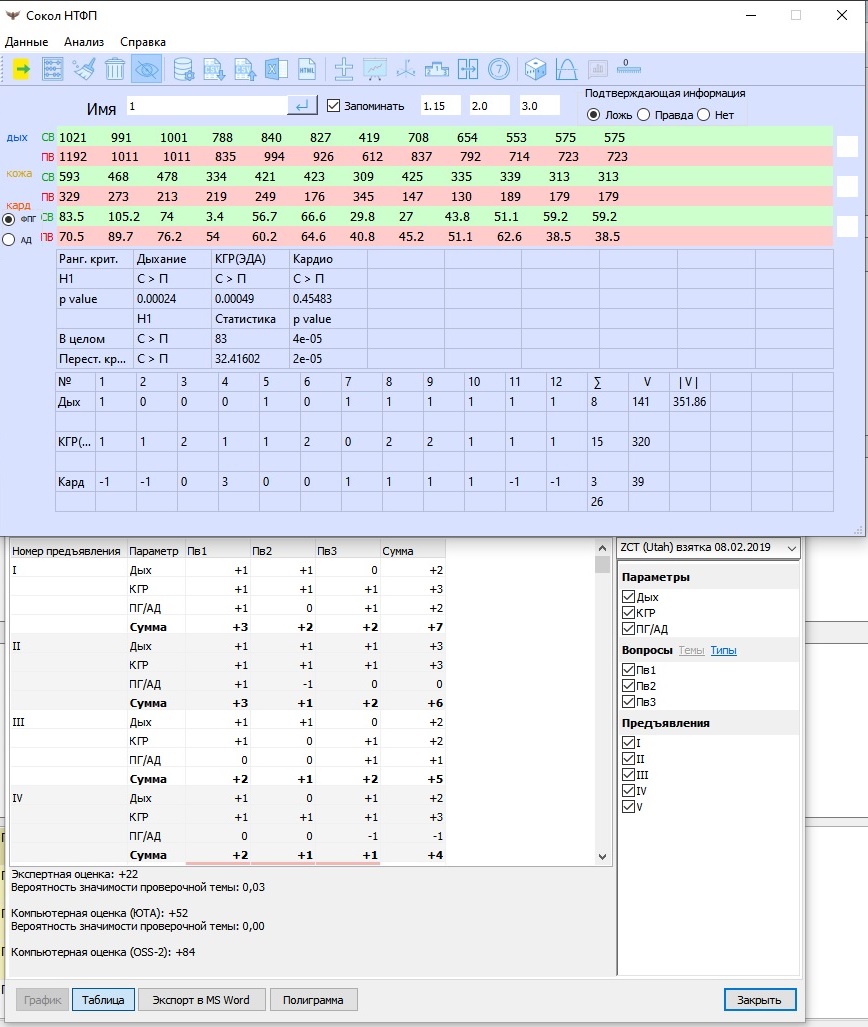Click the cleaning brush icon
This screenshot has width=868, height=1027.
click(84, 69)
